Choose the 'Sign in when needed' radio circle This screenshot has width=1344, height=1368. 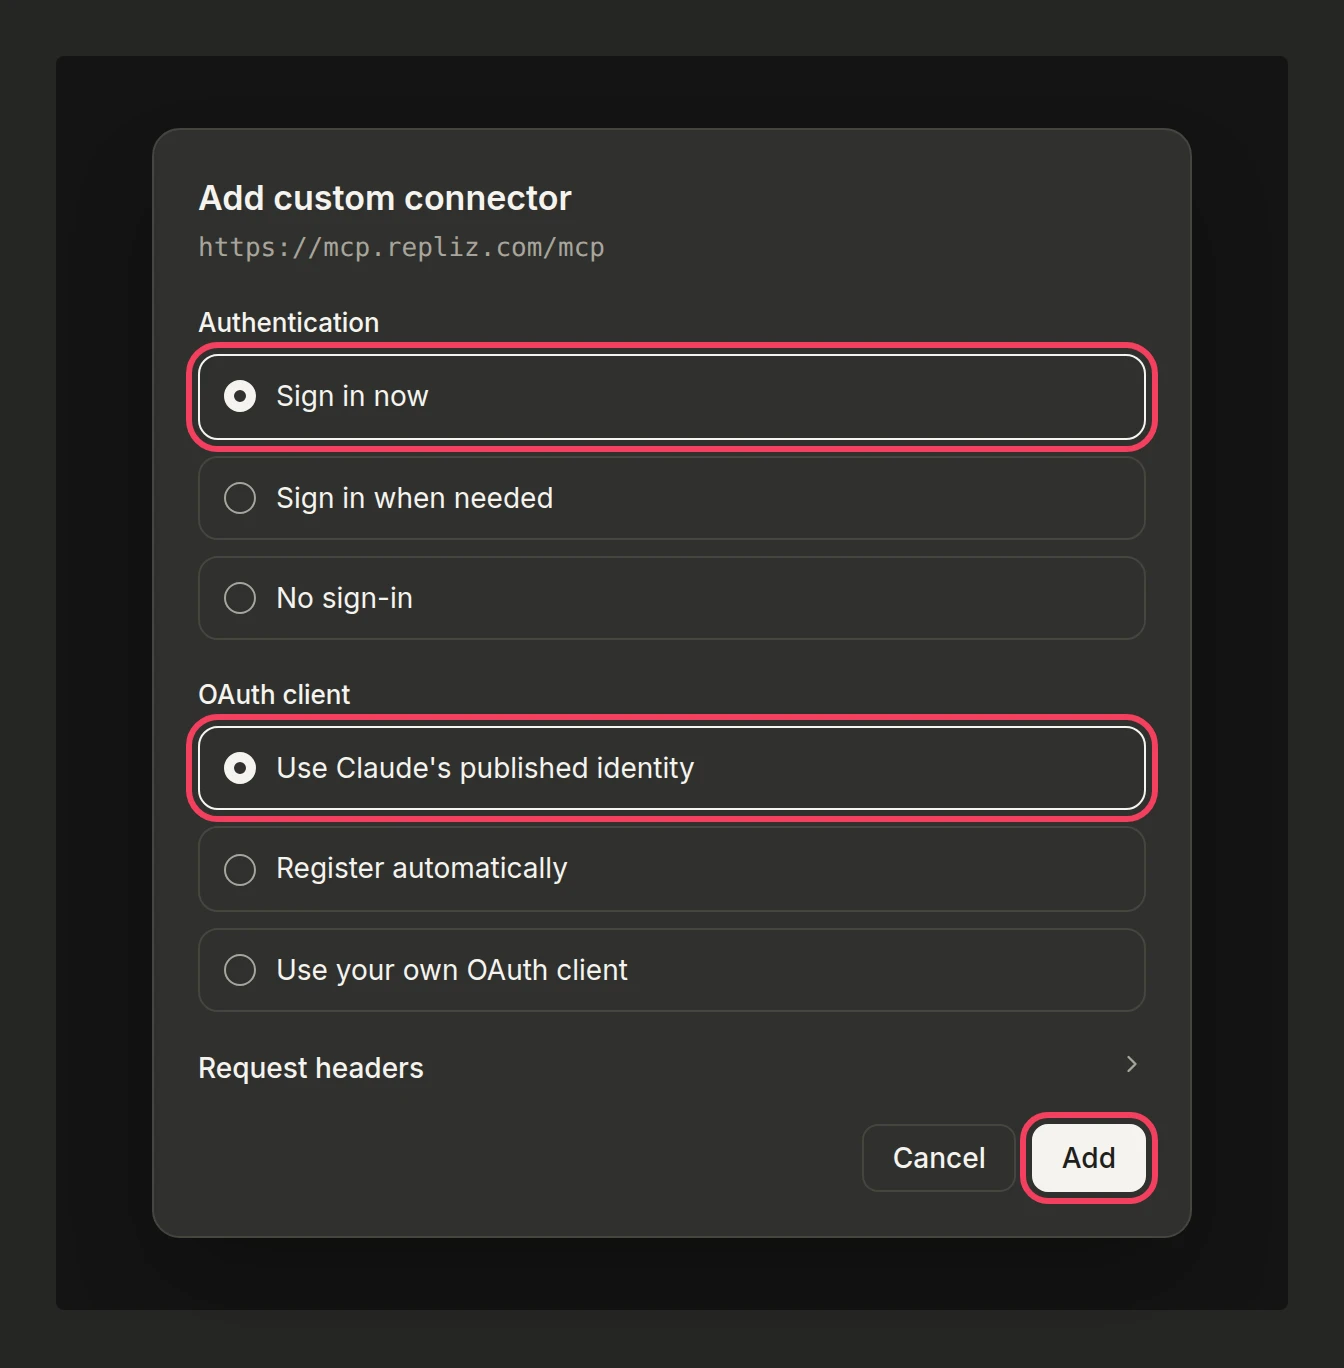pyautogui.click(x=240, y=498)
